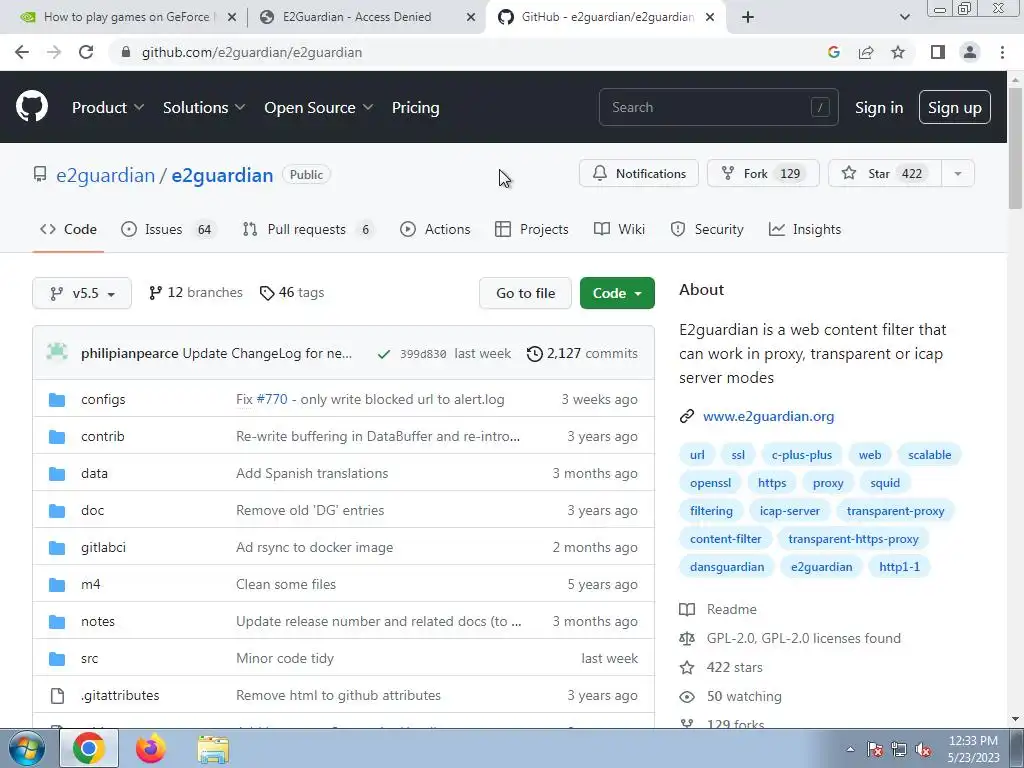1024x768 pixels.
Task: Fork the repository with the Fork button
Action: pos(763,173)
